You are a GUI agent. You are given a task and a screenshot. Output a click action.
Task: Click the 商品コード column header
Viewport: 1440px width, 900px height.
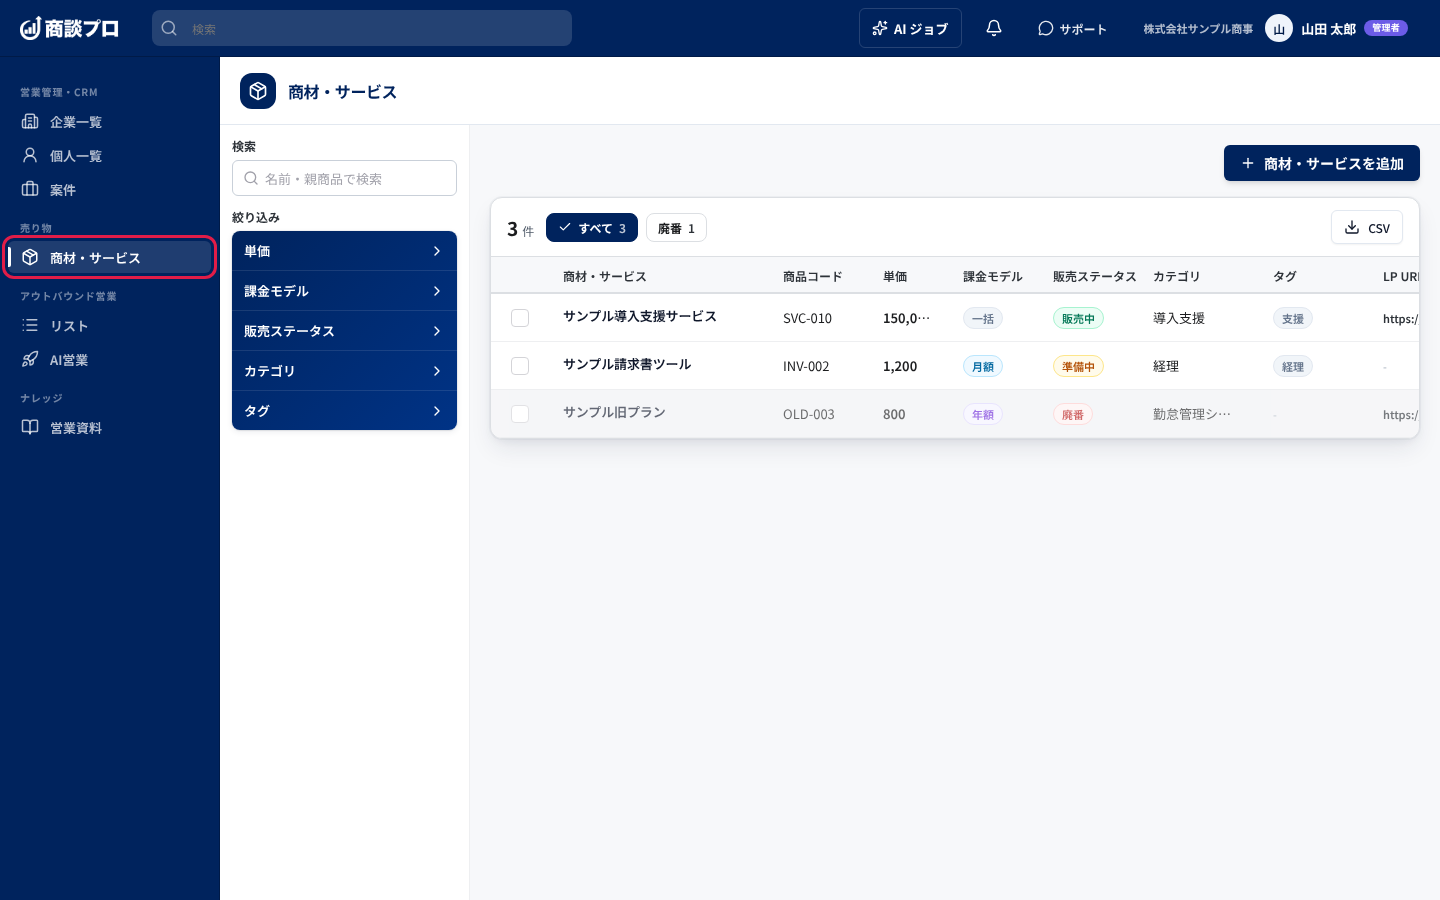coord(812,276)
